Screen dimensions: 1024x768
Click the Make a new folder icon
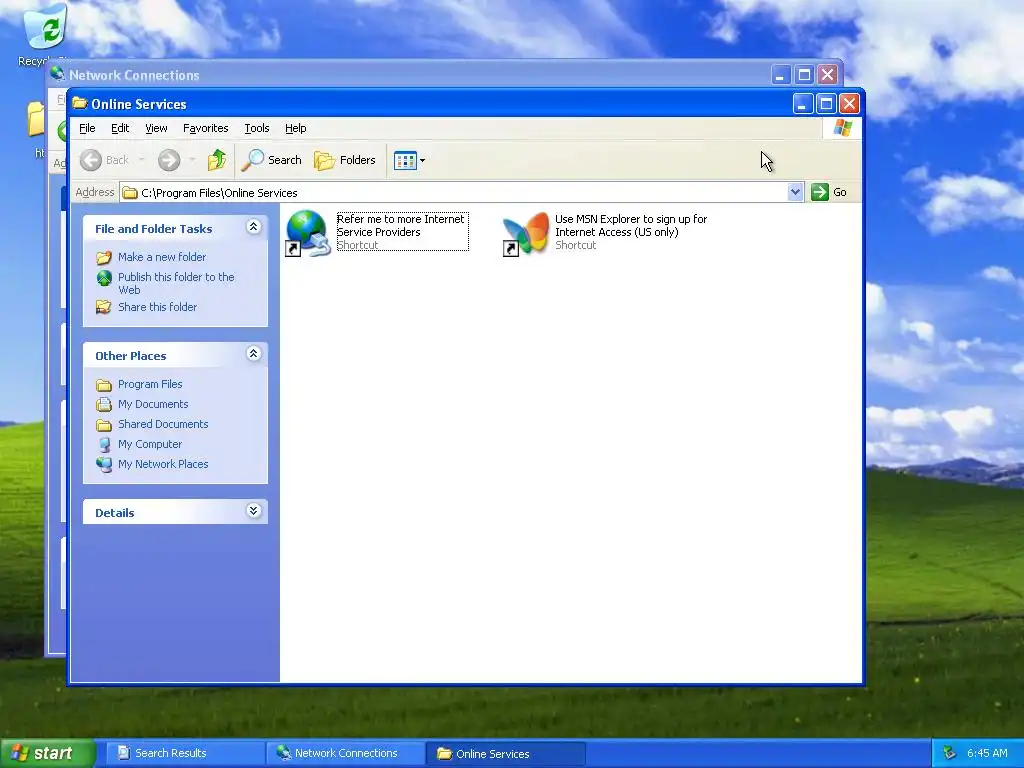(104, 257)
